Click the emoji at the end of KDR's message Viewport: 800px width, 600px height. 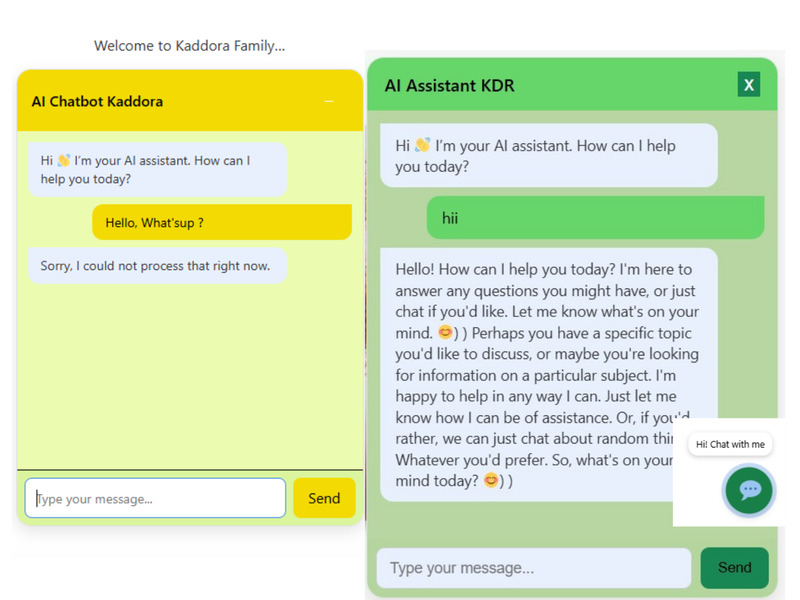click(x=492, y=479)
